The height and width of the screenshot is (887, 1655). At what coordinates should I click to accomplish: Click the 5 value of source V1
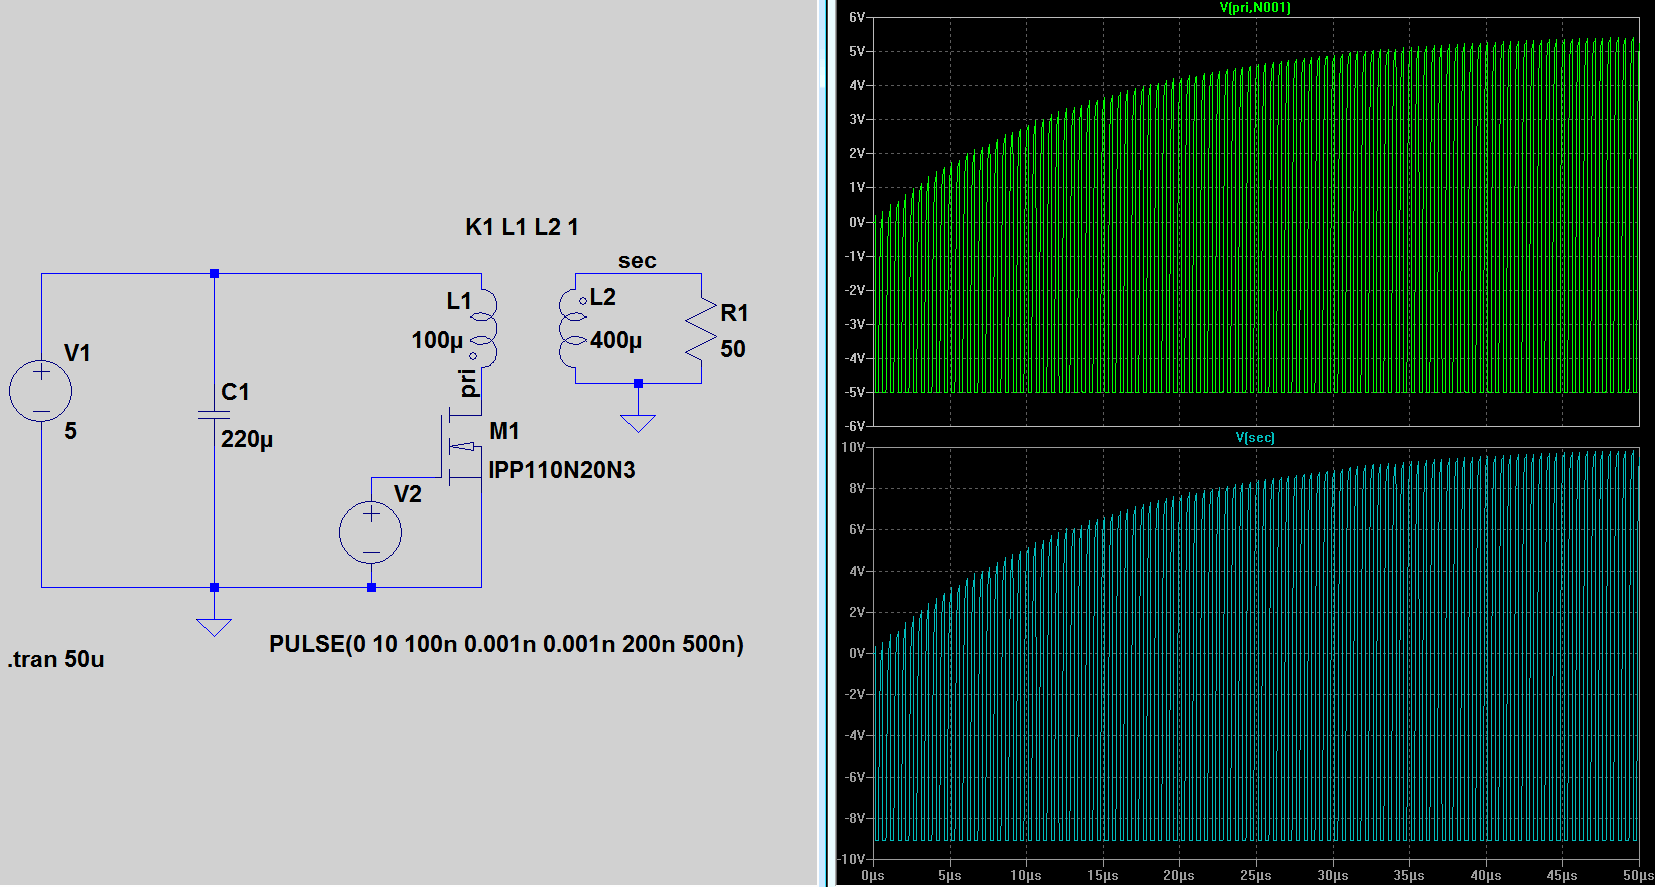tap(71, 431)
